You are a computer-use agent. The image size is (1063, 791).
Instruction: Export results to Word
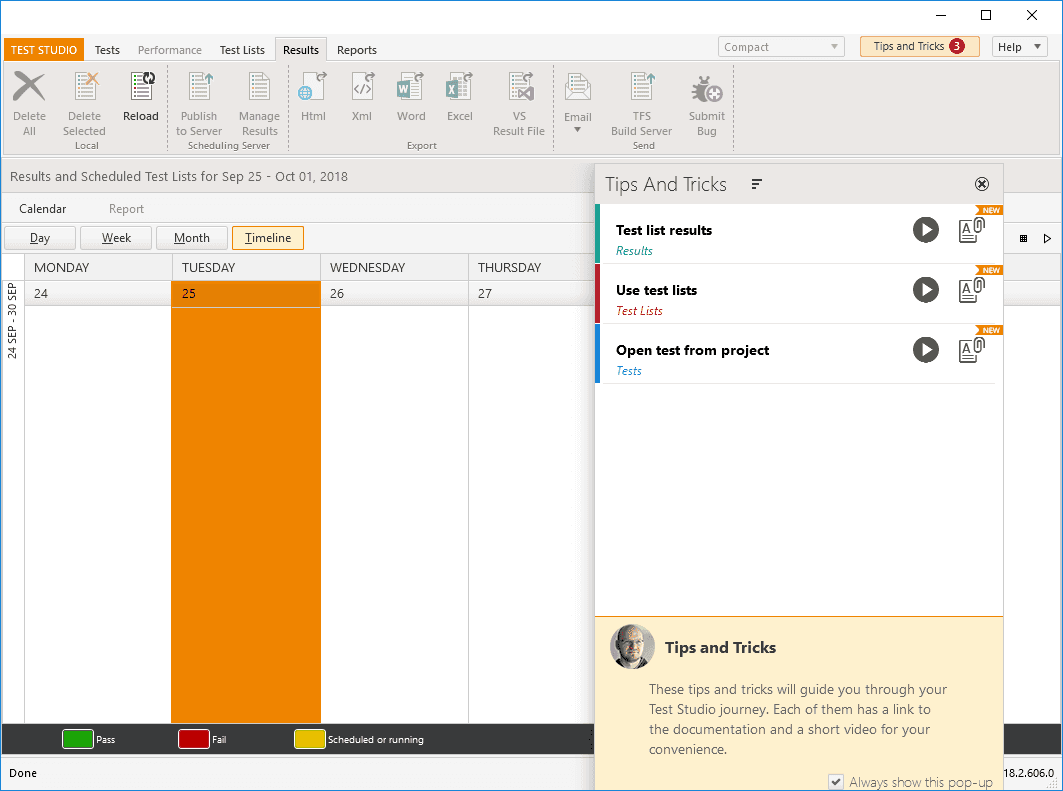tap(410, 87)
